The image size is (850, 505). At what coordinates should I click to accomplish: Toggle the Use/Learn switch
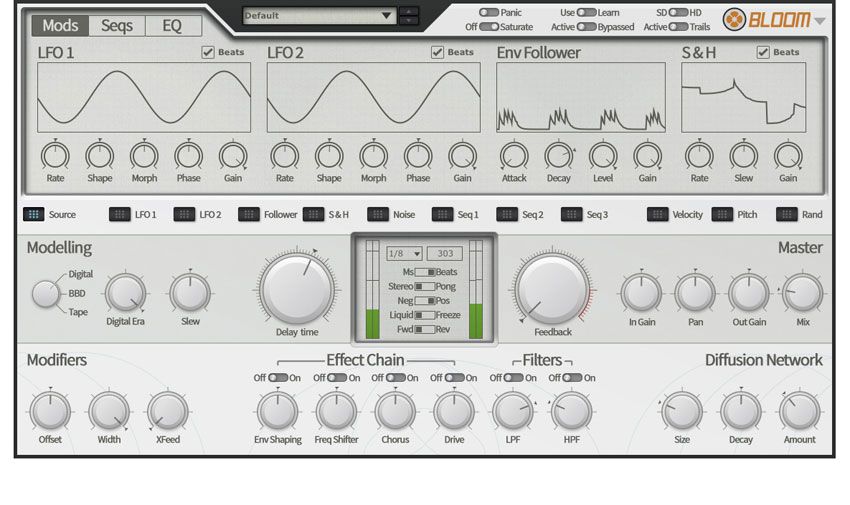586,12
